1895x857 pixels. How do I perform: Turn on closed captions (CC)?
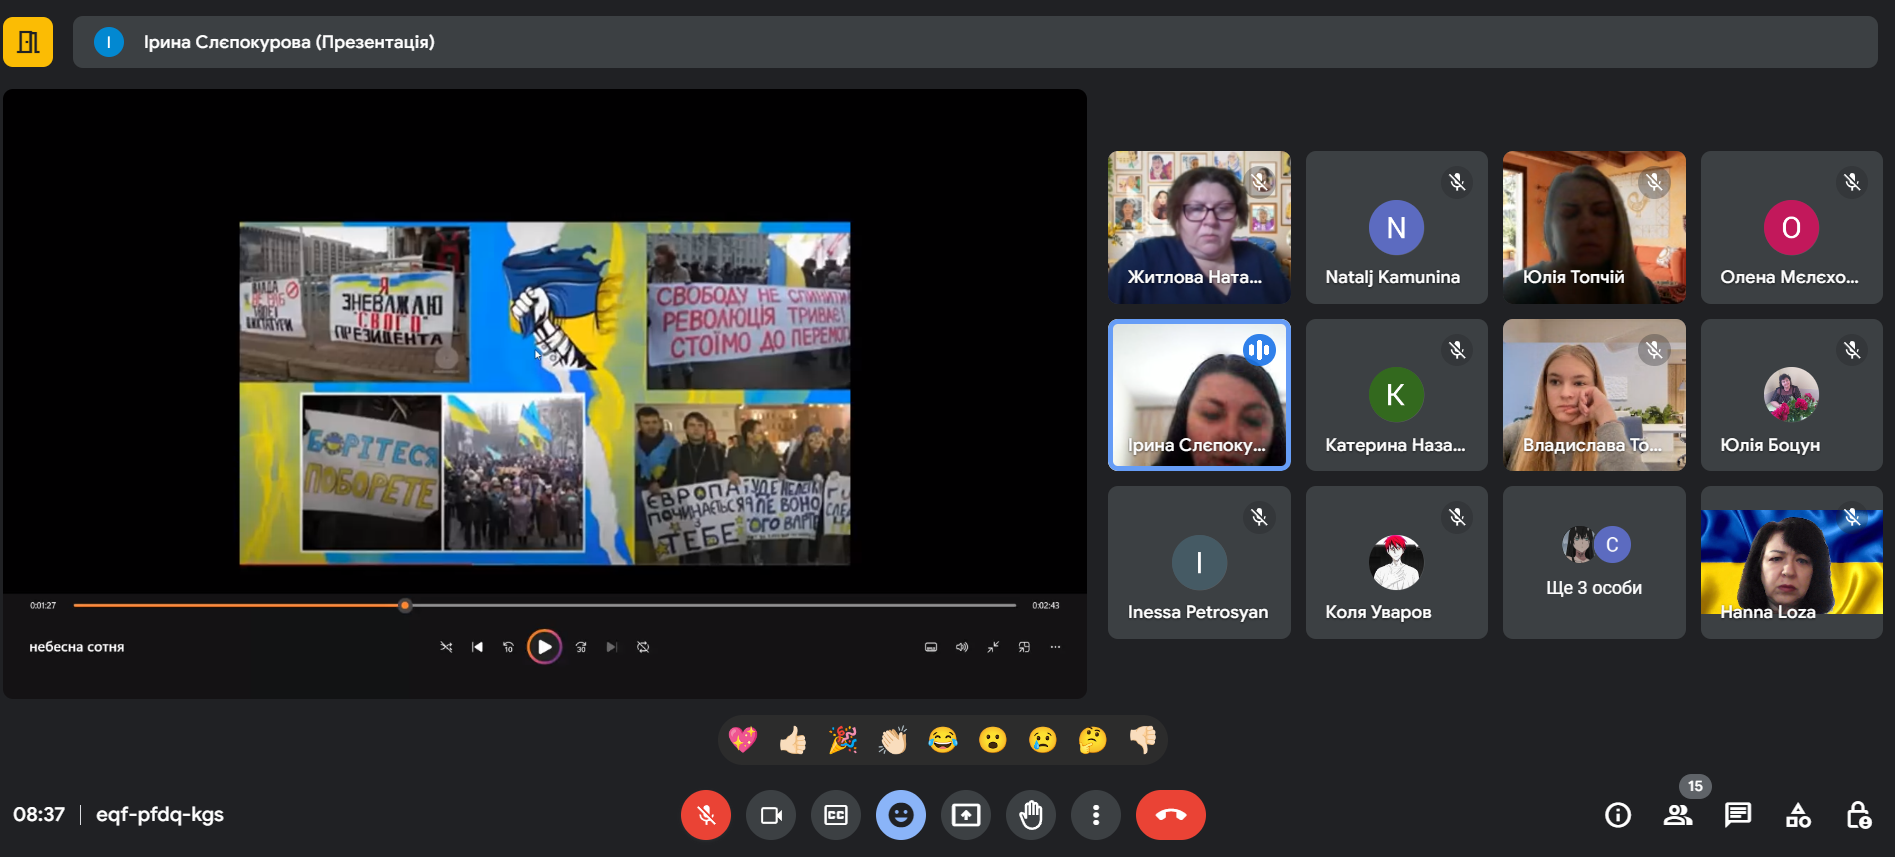[x=836, y=815]
